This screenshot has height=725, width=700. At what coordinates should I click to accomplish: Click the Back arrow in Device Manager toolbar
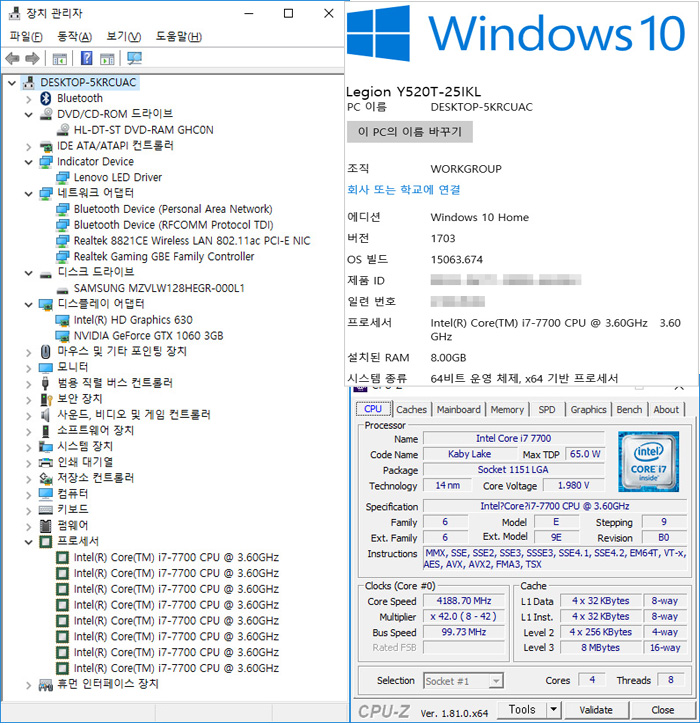12,59
